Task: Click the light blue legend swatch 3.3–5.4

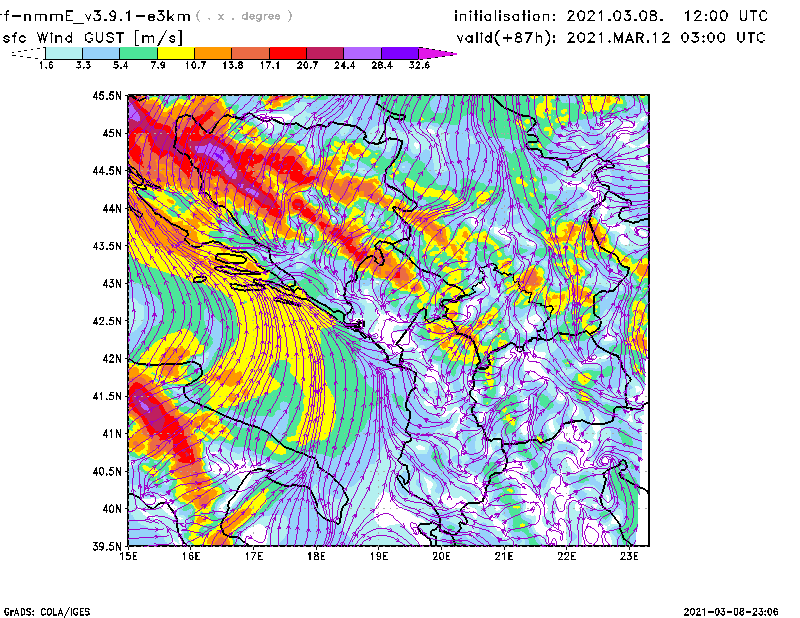Action: [101, 53]
